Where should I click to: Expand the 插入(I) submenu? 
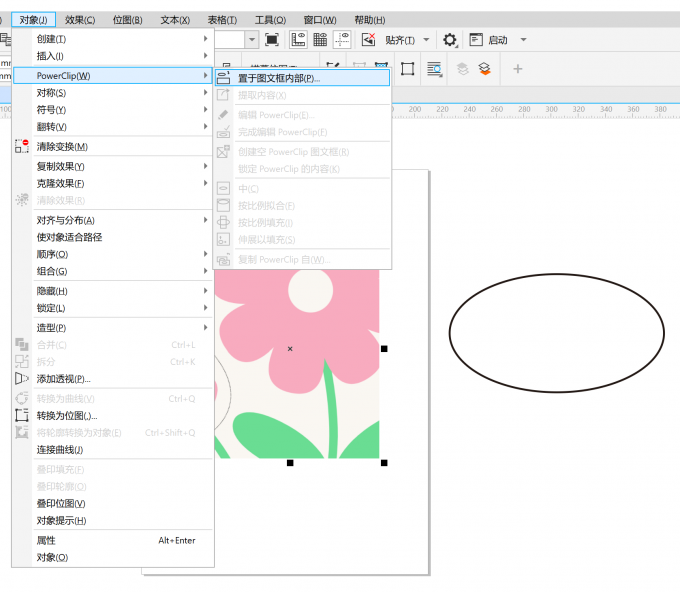pyautogui.click(x=113, y=56)
